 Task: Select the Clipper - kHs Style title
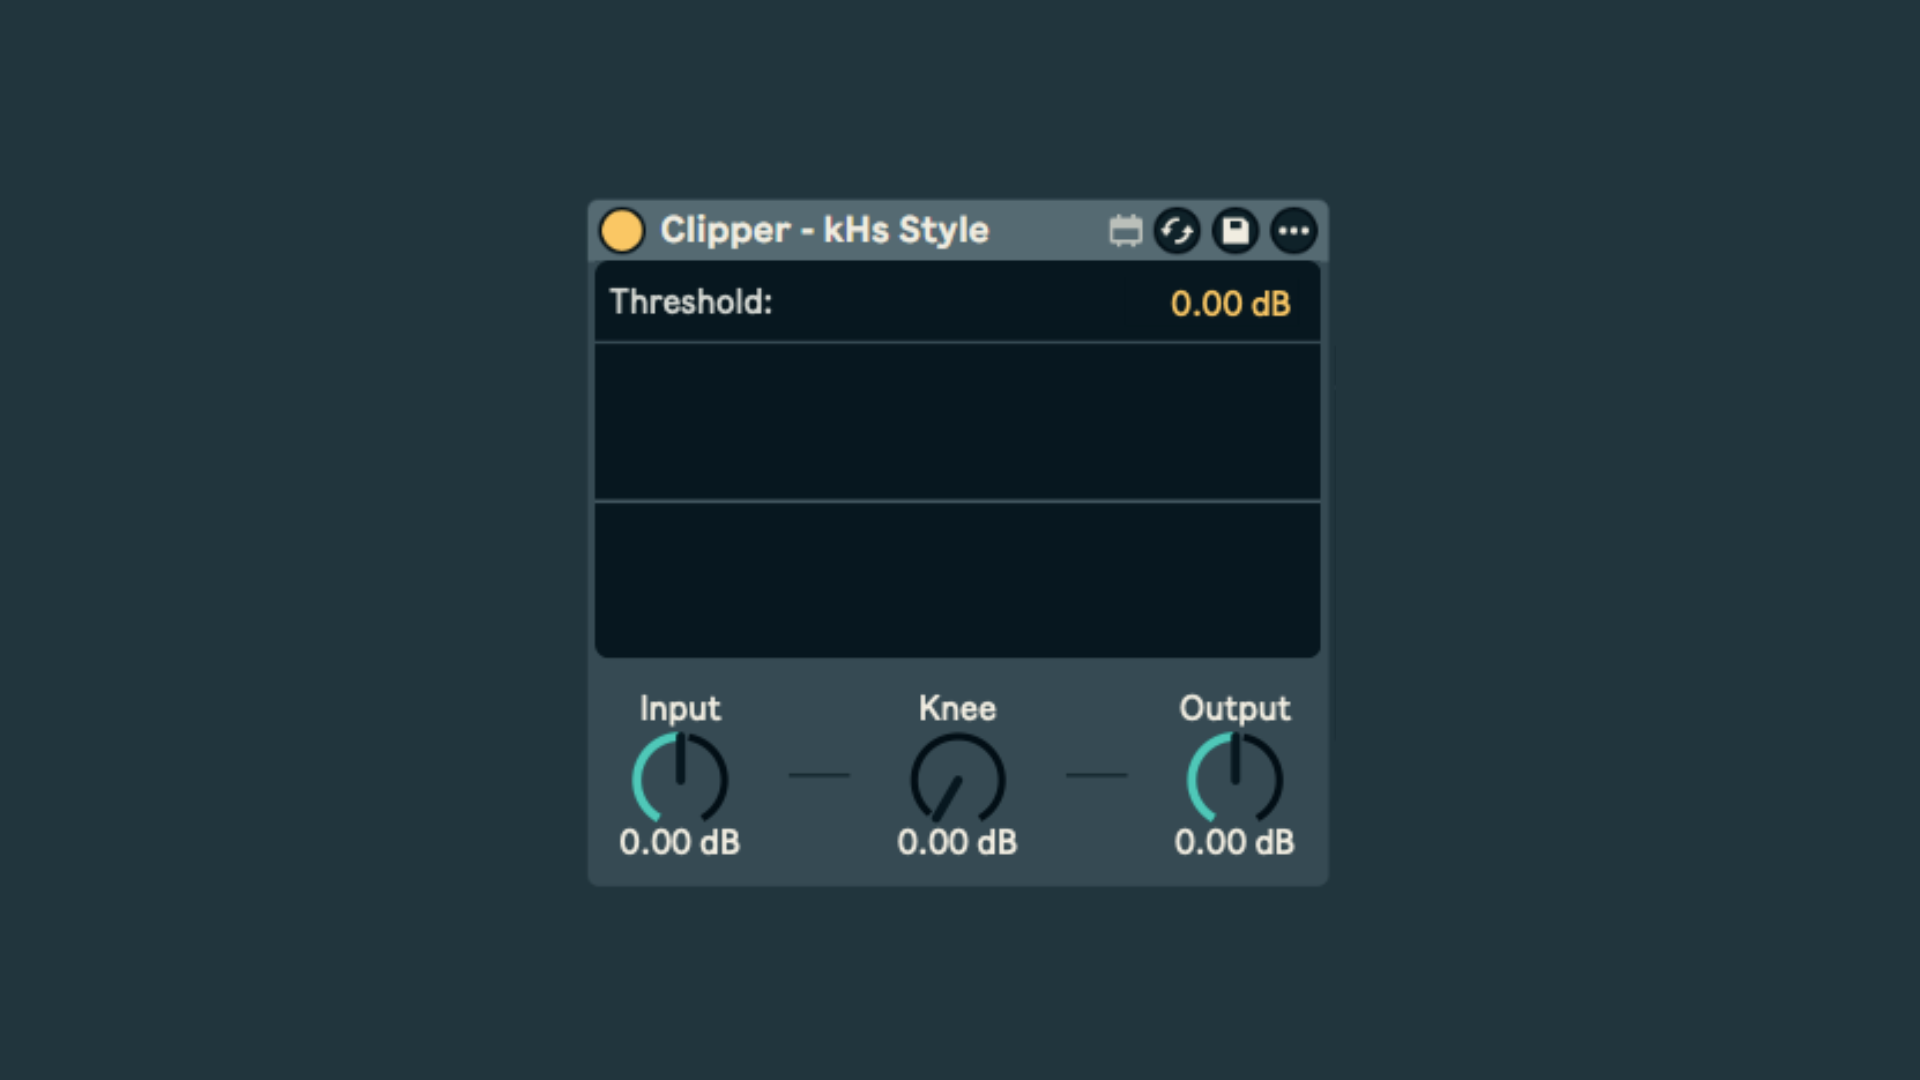coord(824,230)
